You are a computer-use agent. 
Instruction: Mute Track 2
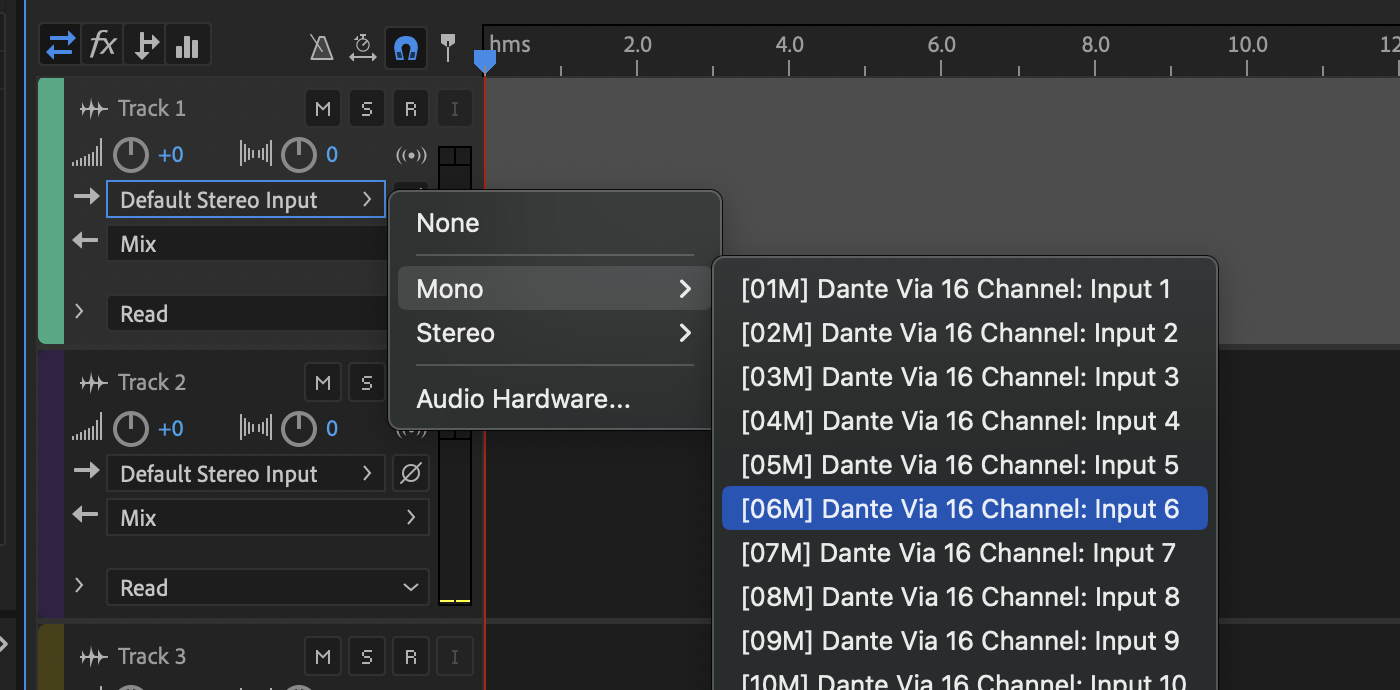point(322,383)
